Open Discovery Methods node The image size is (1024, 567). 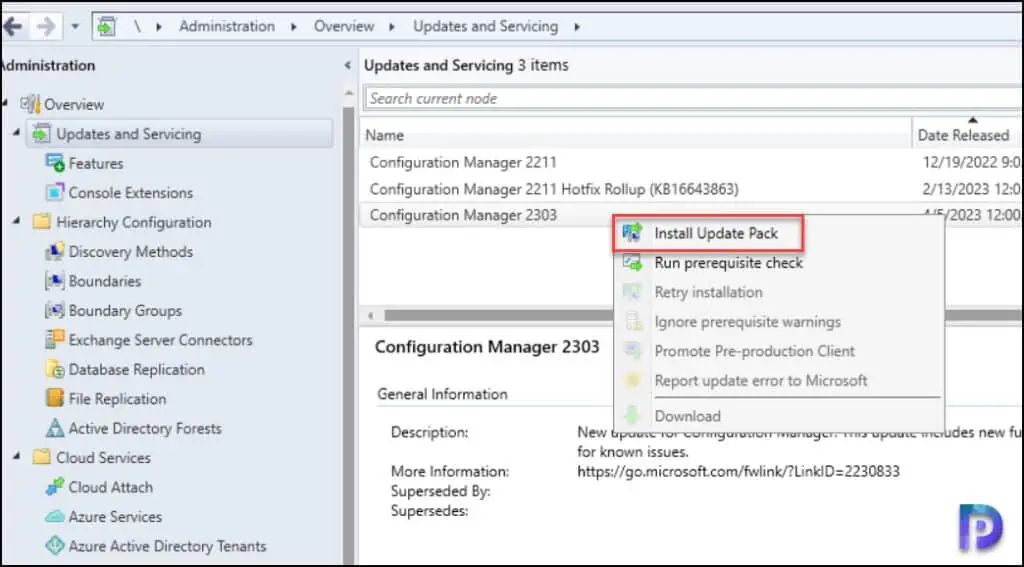[131, 251]
